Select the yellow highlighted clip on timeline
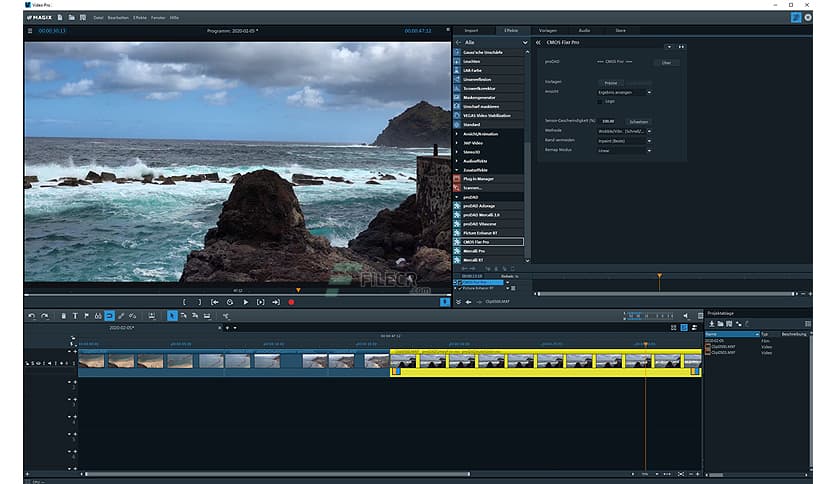Viewport: 836px width, 484px height. [545, 362]
